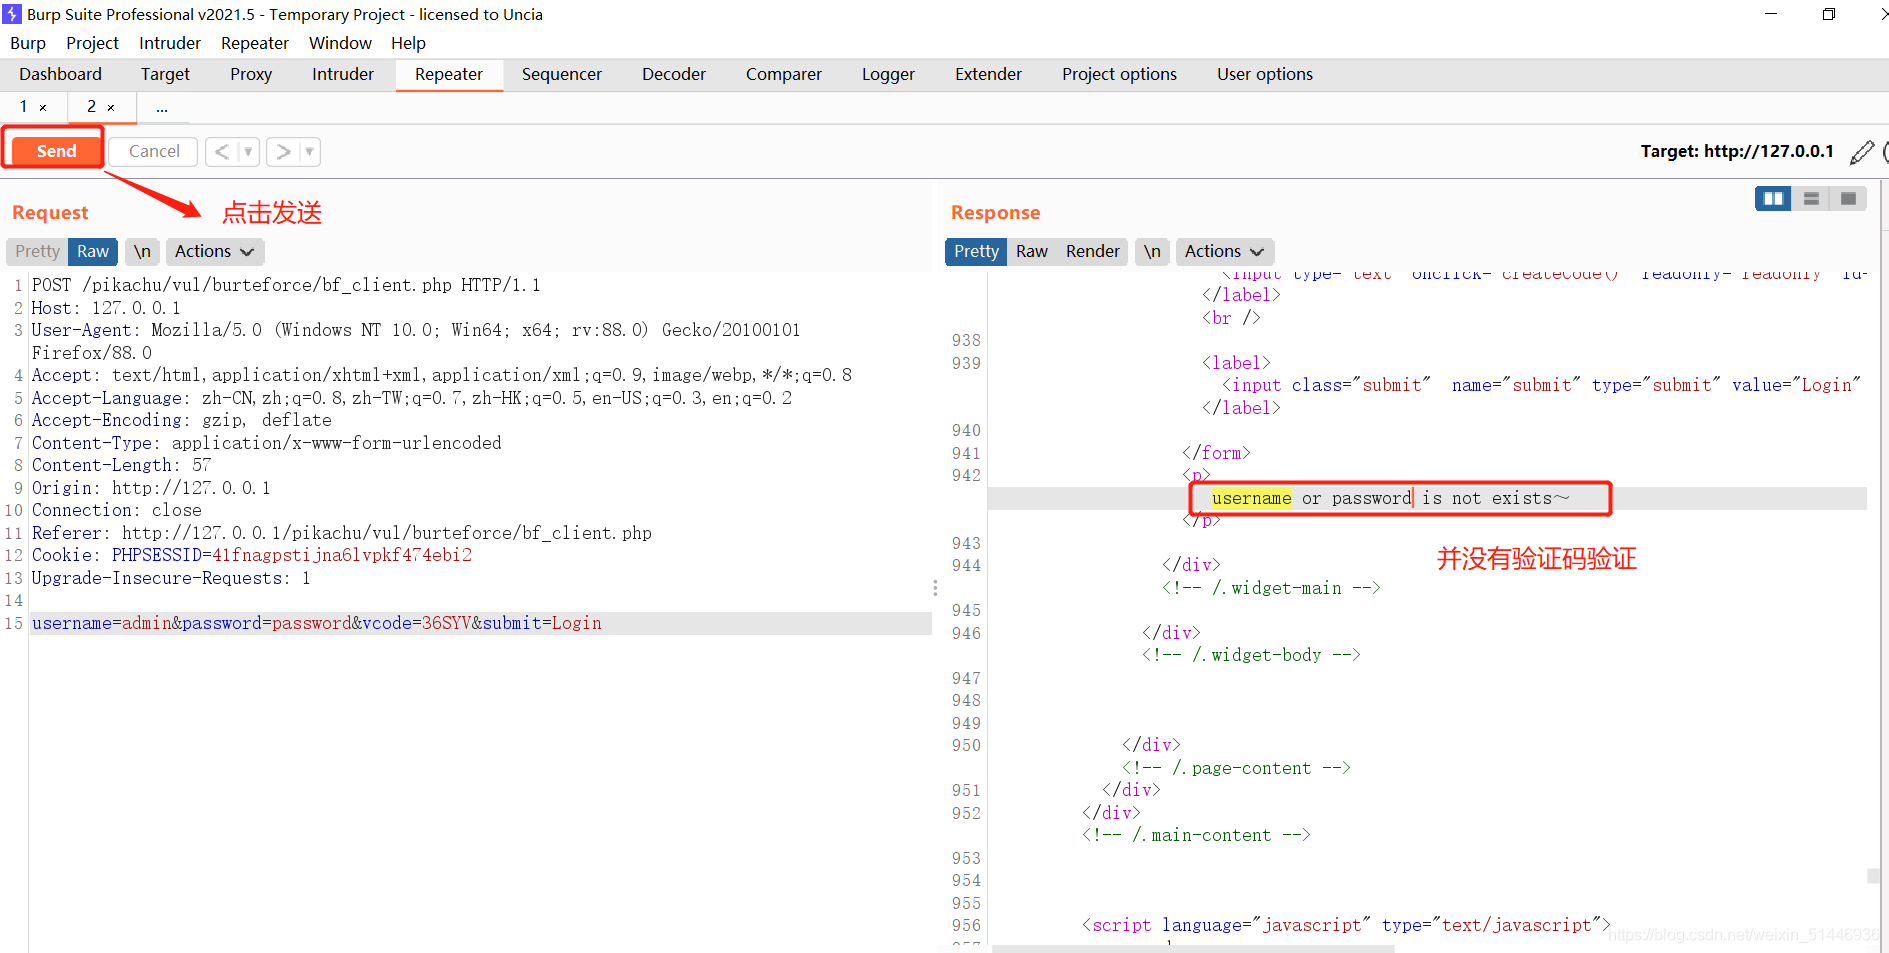The width and height of the screenshot is (1889, 953).
Task: Switch to the Proxy tab
Action: (x=251, y=74)
